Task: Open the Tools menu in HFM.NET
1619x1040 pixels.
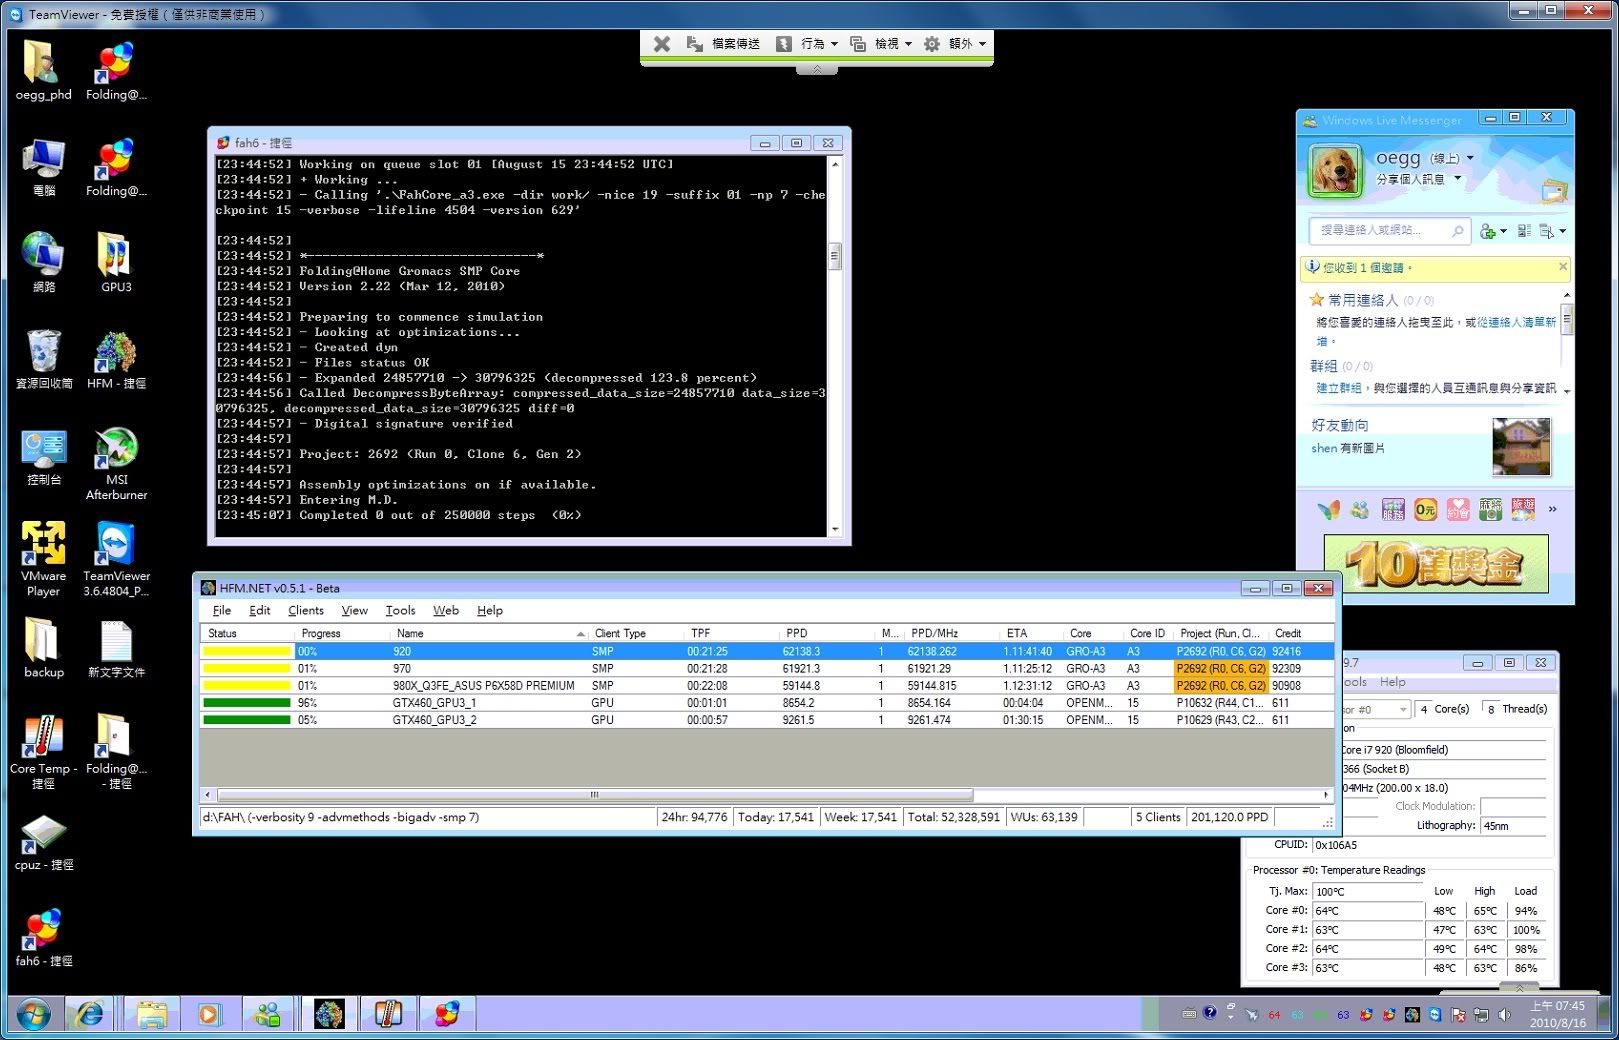Action: tap(400, 611)
